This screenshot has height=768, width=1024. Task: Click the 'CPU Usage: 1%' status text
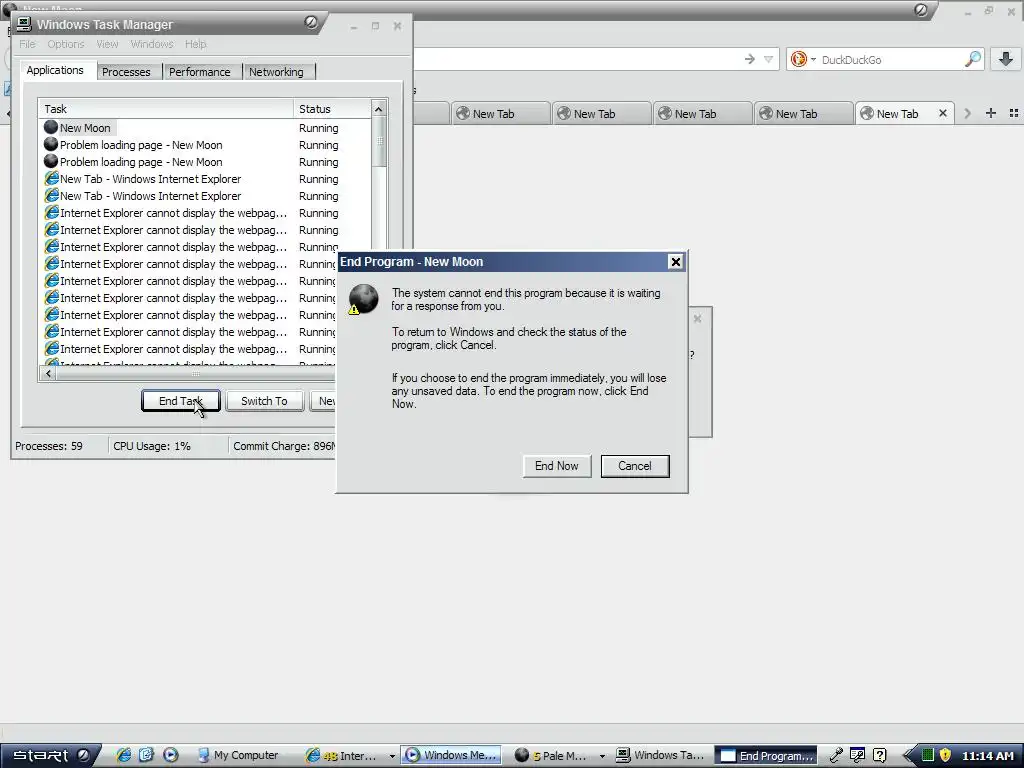[x=152, y=446]
